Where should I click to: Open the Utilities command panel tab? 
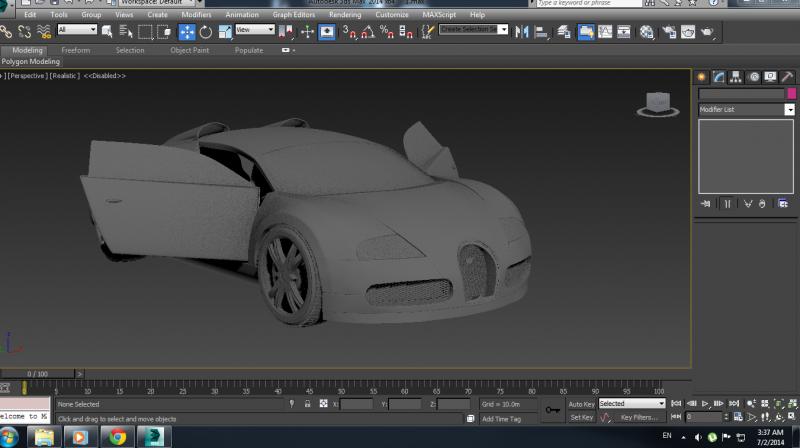[787, 77]
